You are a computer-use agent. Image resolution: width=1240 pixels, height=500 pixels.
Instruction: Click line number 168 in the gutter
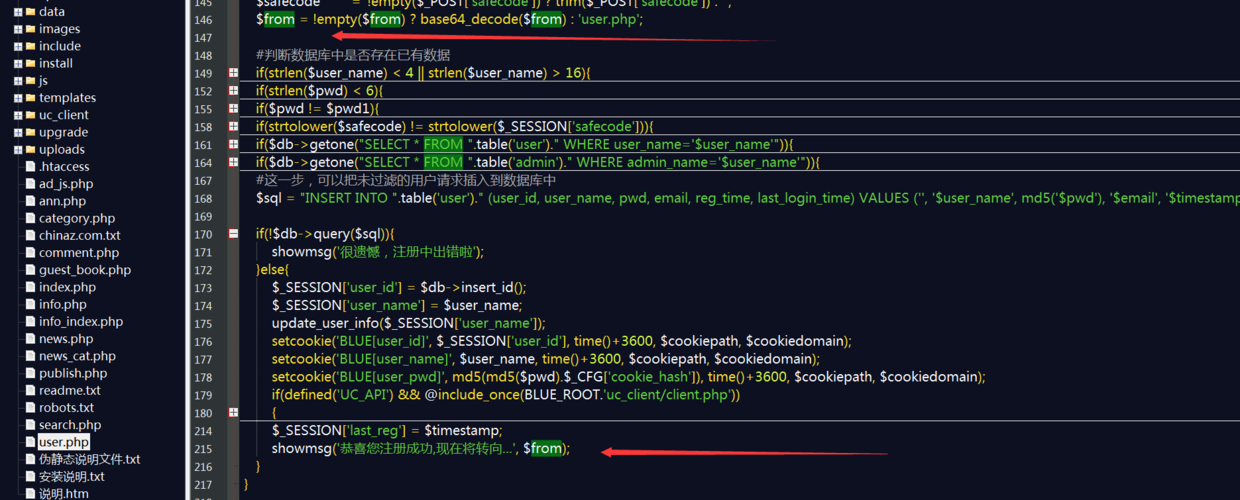(203, 198)
